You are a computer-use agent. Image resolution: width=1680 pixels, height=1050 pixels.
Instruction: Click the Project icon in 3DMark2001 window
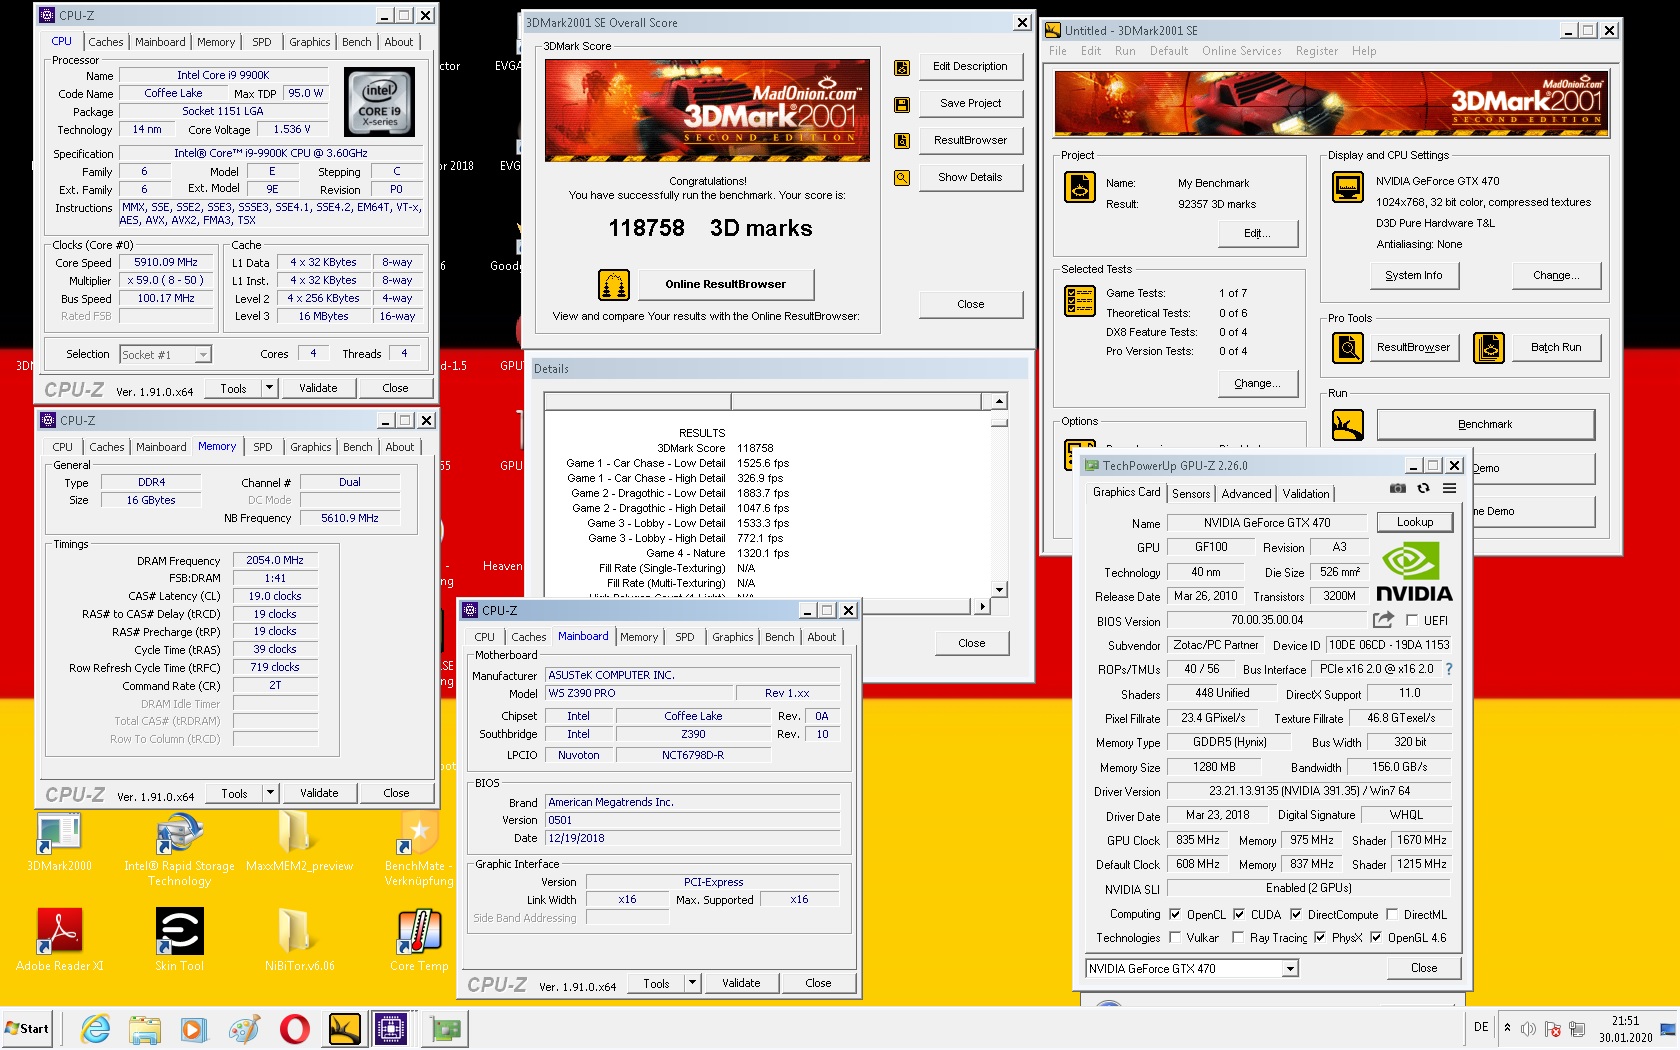[x=1080, y=187]
